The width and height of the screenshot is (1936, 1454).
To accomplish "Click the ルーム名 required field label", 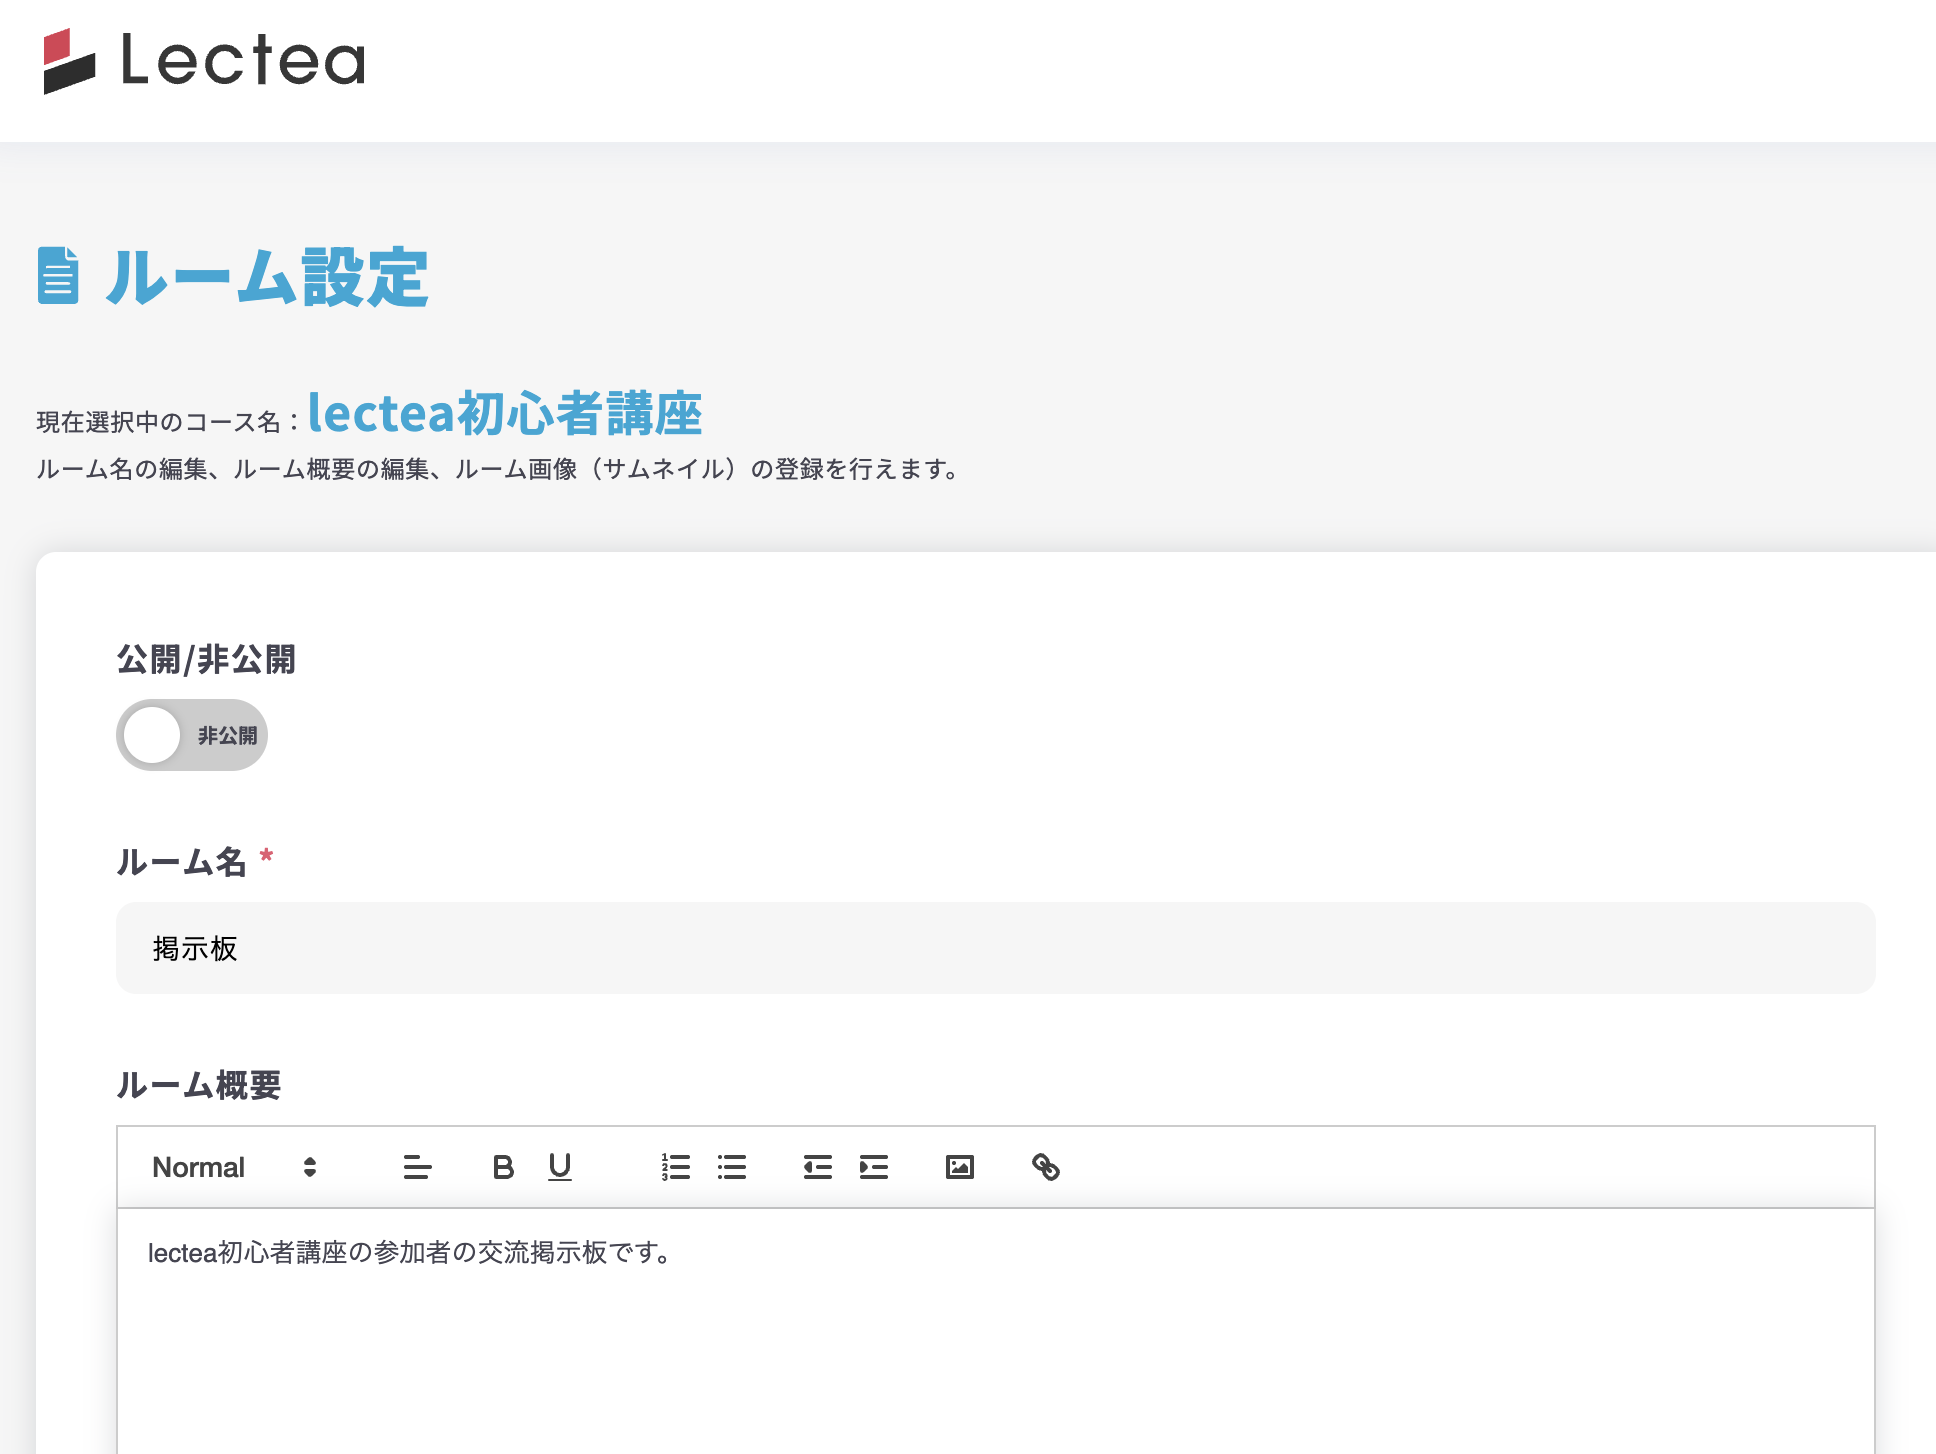I will coord(182,861).
